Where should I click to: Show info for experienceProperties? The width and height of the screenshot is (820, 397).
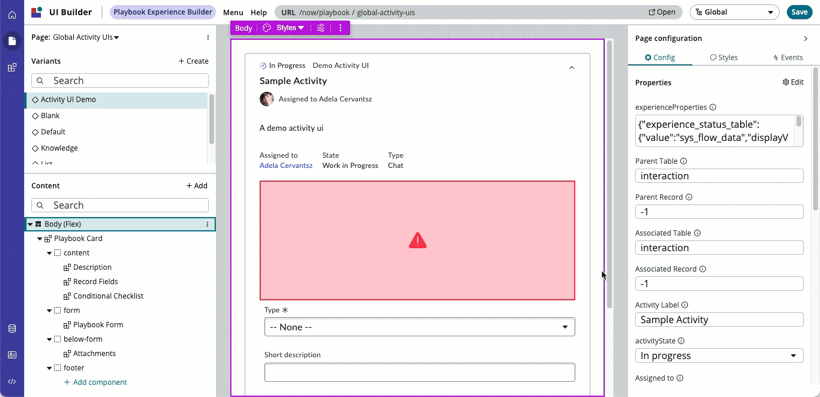pos(713,107)
